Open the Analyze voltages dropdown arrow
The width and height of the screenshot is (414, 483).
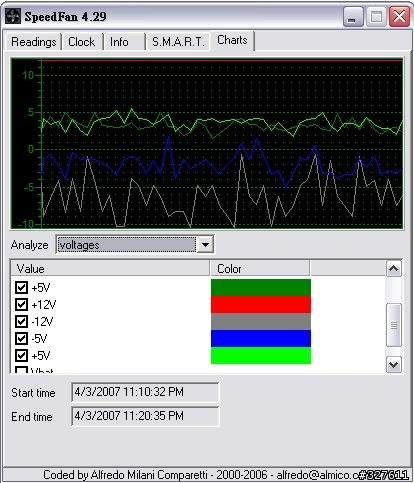coord(205,245)
